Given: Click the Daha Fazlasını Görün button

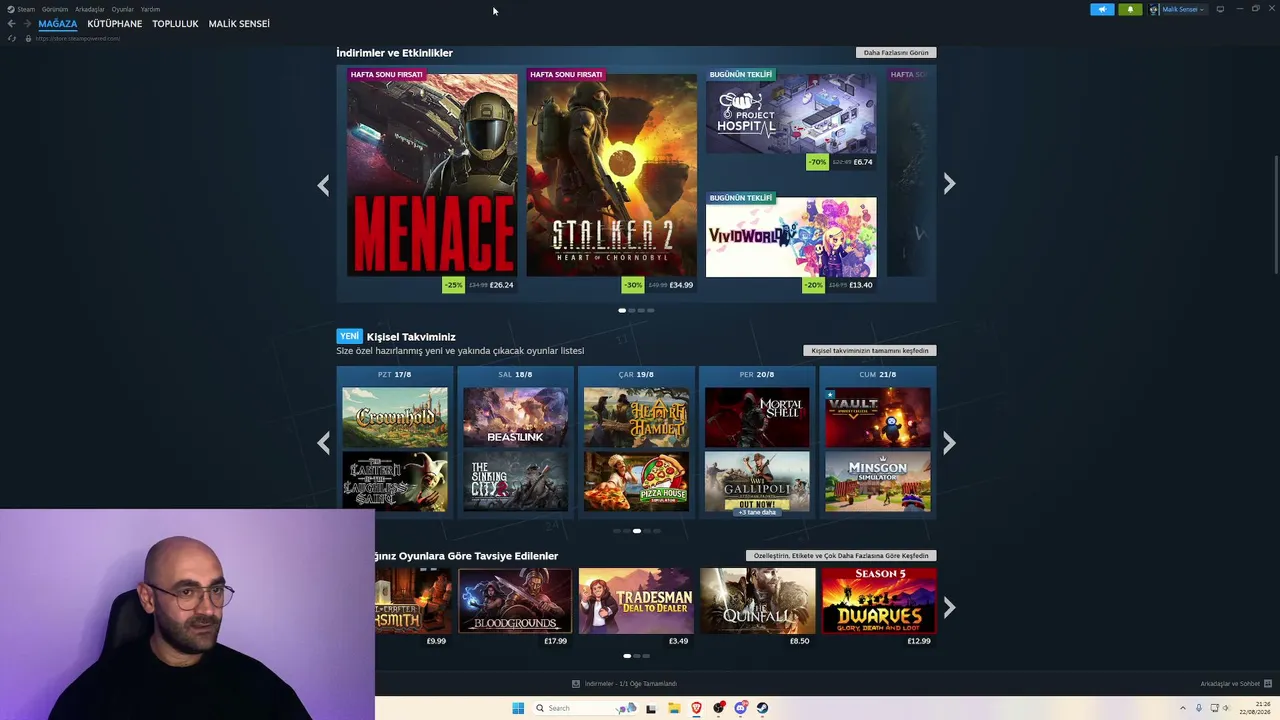Looking at the screenshot, I should 896,52.
